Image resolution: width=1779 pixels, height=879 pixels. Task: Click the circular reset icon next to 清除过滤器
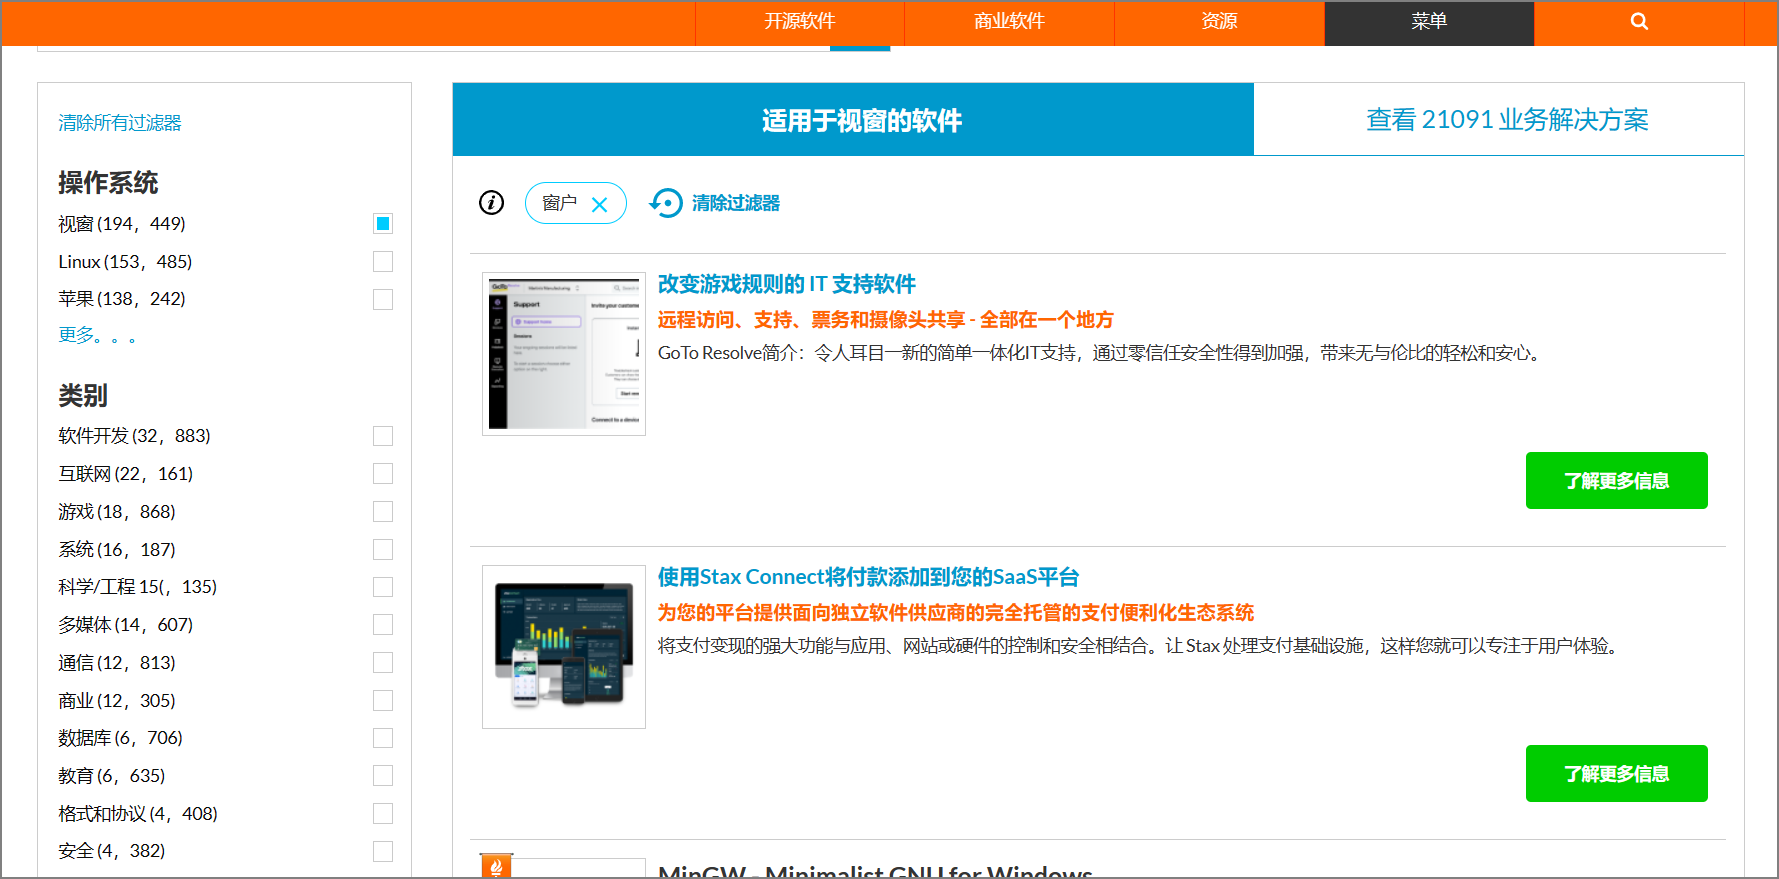[666, 203]
